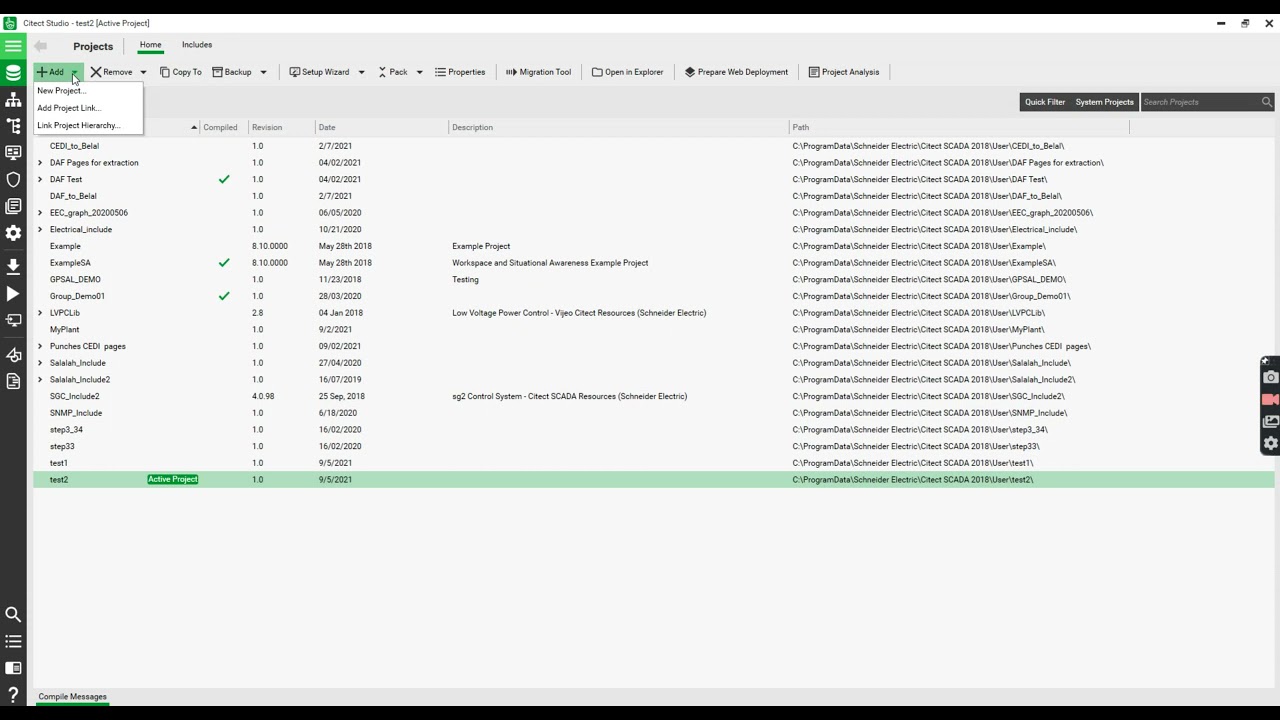Open the stacked documents icon in sidebar
Viewport: 1280px width, 720px height.
13,206
